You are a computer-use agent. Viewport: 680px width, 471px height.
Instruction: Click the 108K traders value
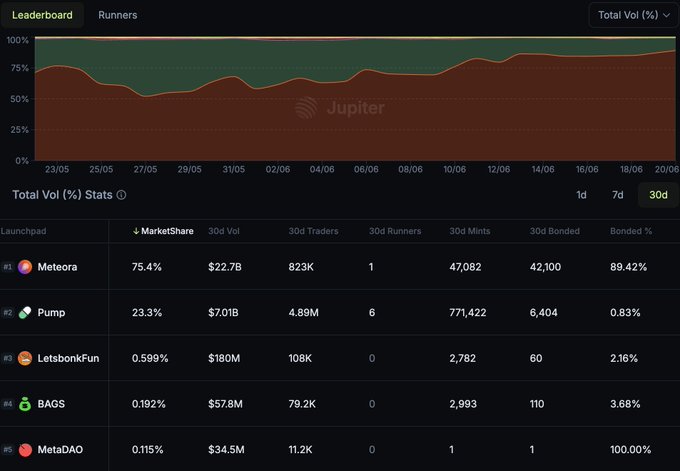click(x=300, y=358)
